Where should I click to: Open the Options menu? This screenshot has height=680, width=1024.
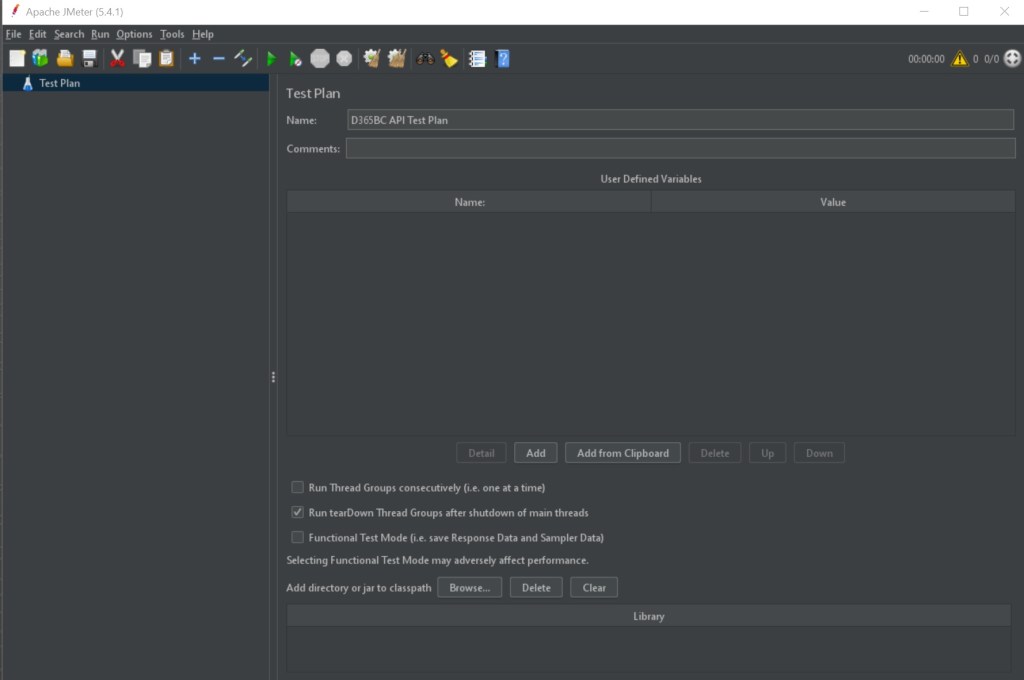134,34
